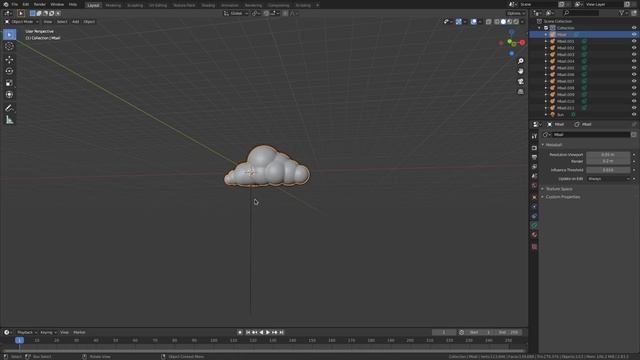Click the red X axis gizmo ball
This screenshot has width=640, height=360.
pos(522,42)
